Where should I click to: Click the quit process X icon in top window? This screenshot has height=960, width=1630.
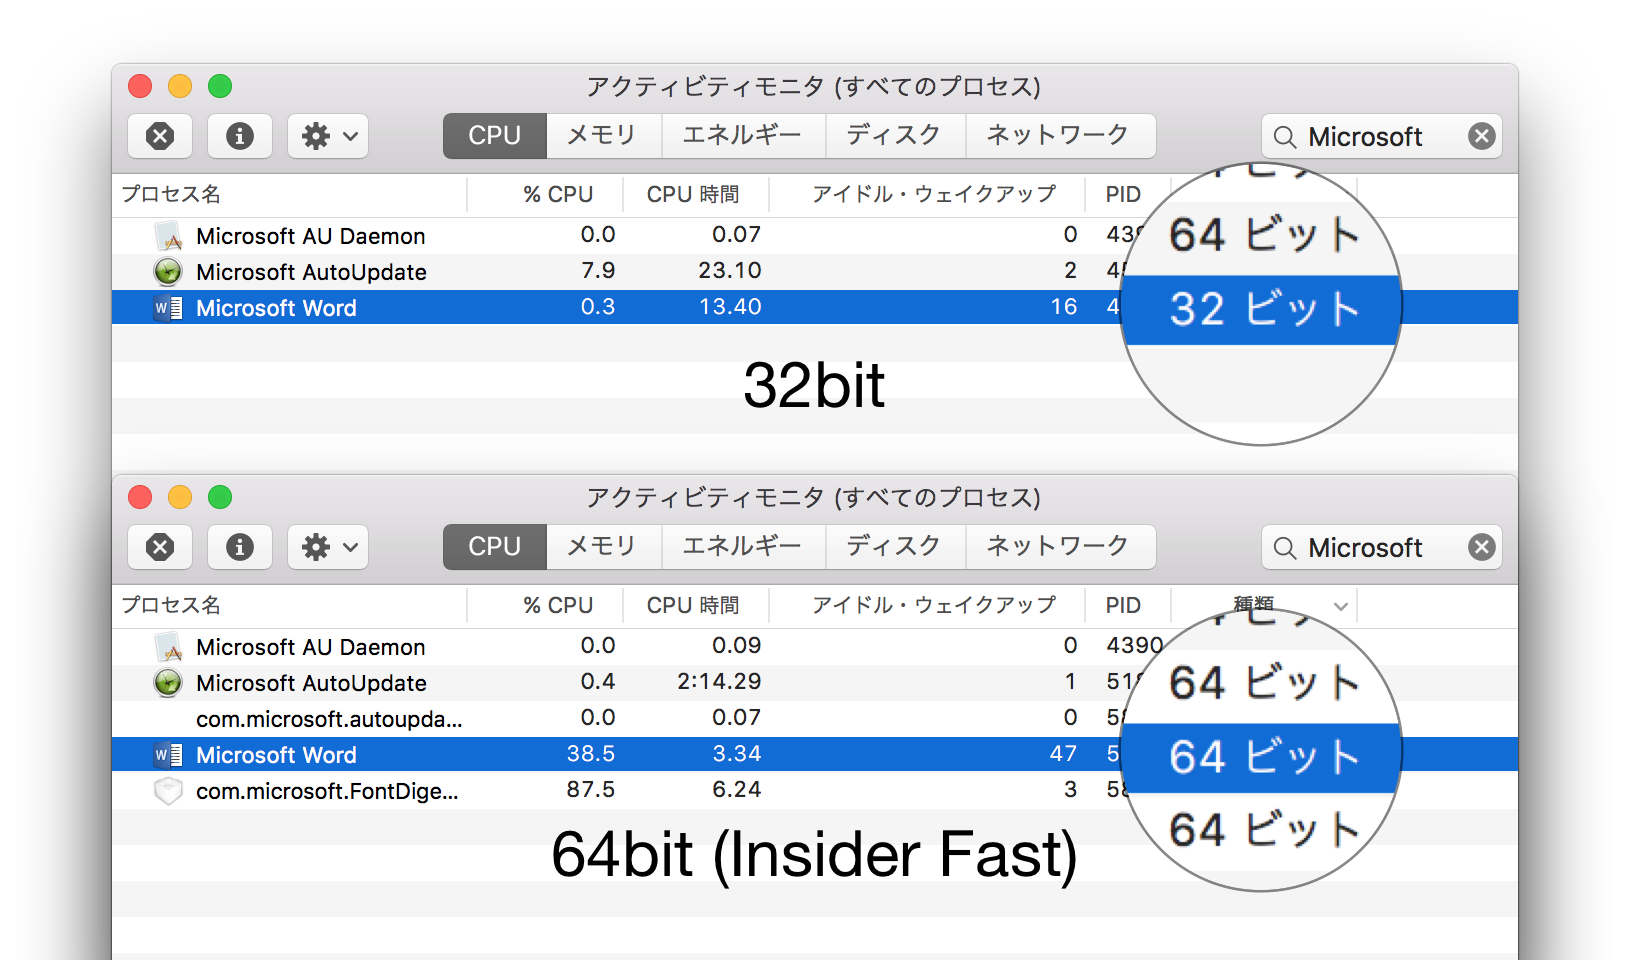pyautogui.click(x=160, y=136)
